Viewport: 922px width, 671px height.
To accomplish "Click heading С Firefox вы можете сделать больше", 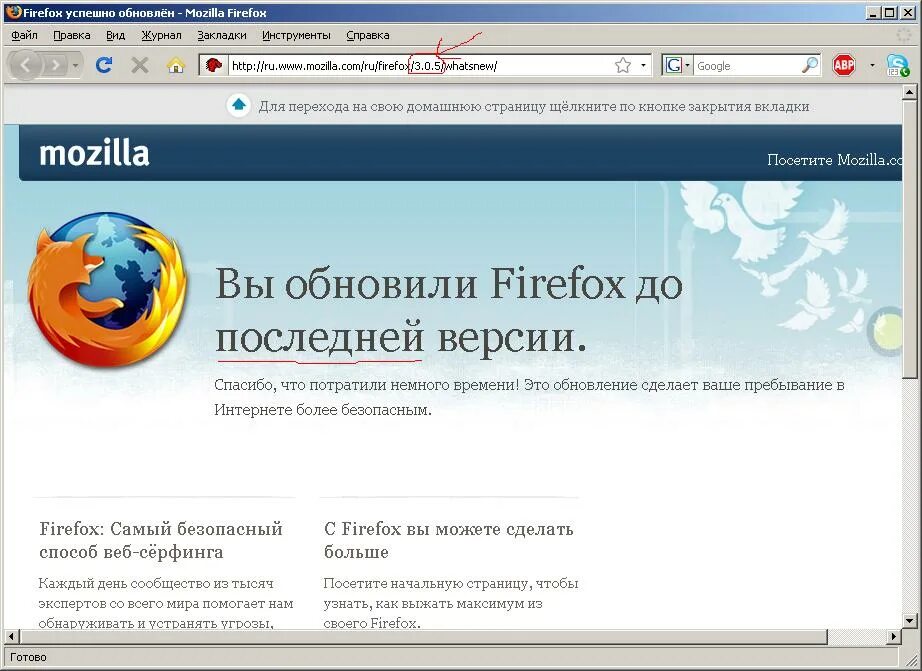I will click(x=449, y=540).
